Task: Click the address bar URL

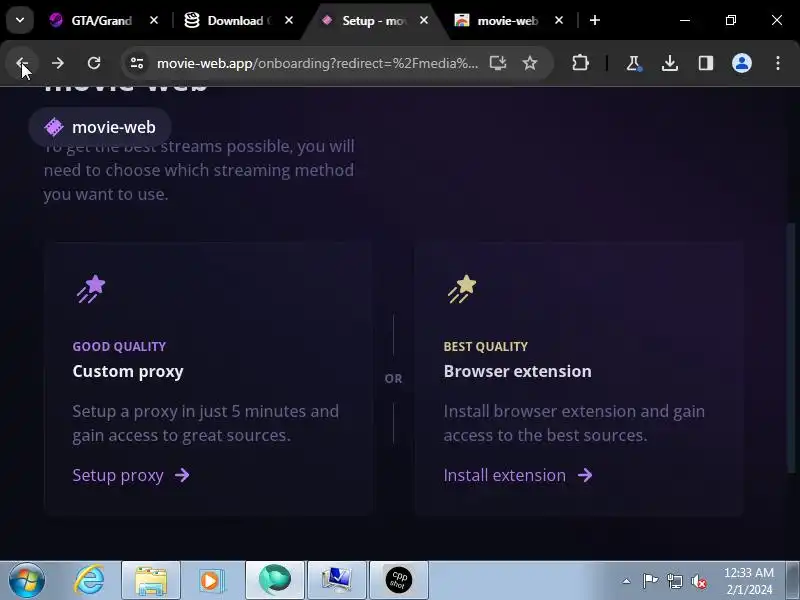Action: coord(317,63)
